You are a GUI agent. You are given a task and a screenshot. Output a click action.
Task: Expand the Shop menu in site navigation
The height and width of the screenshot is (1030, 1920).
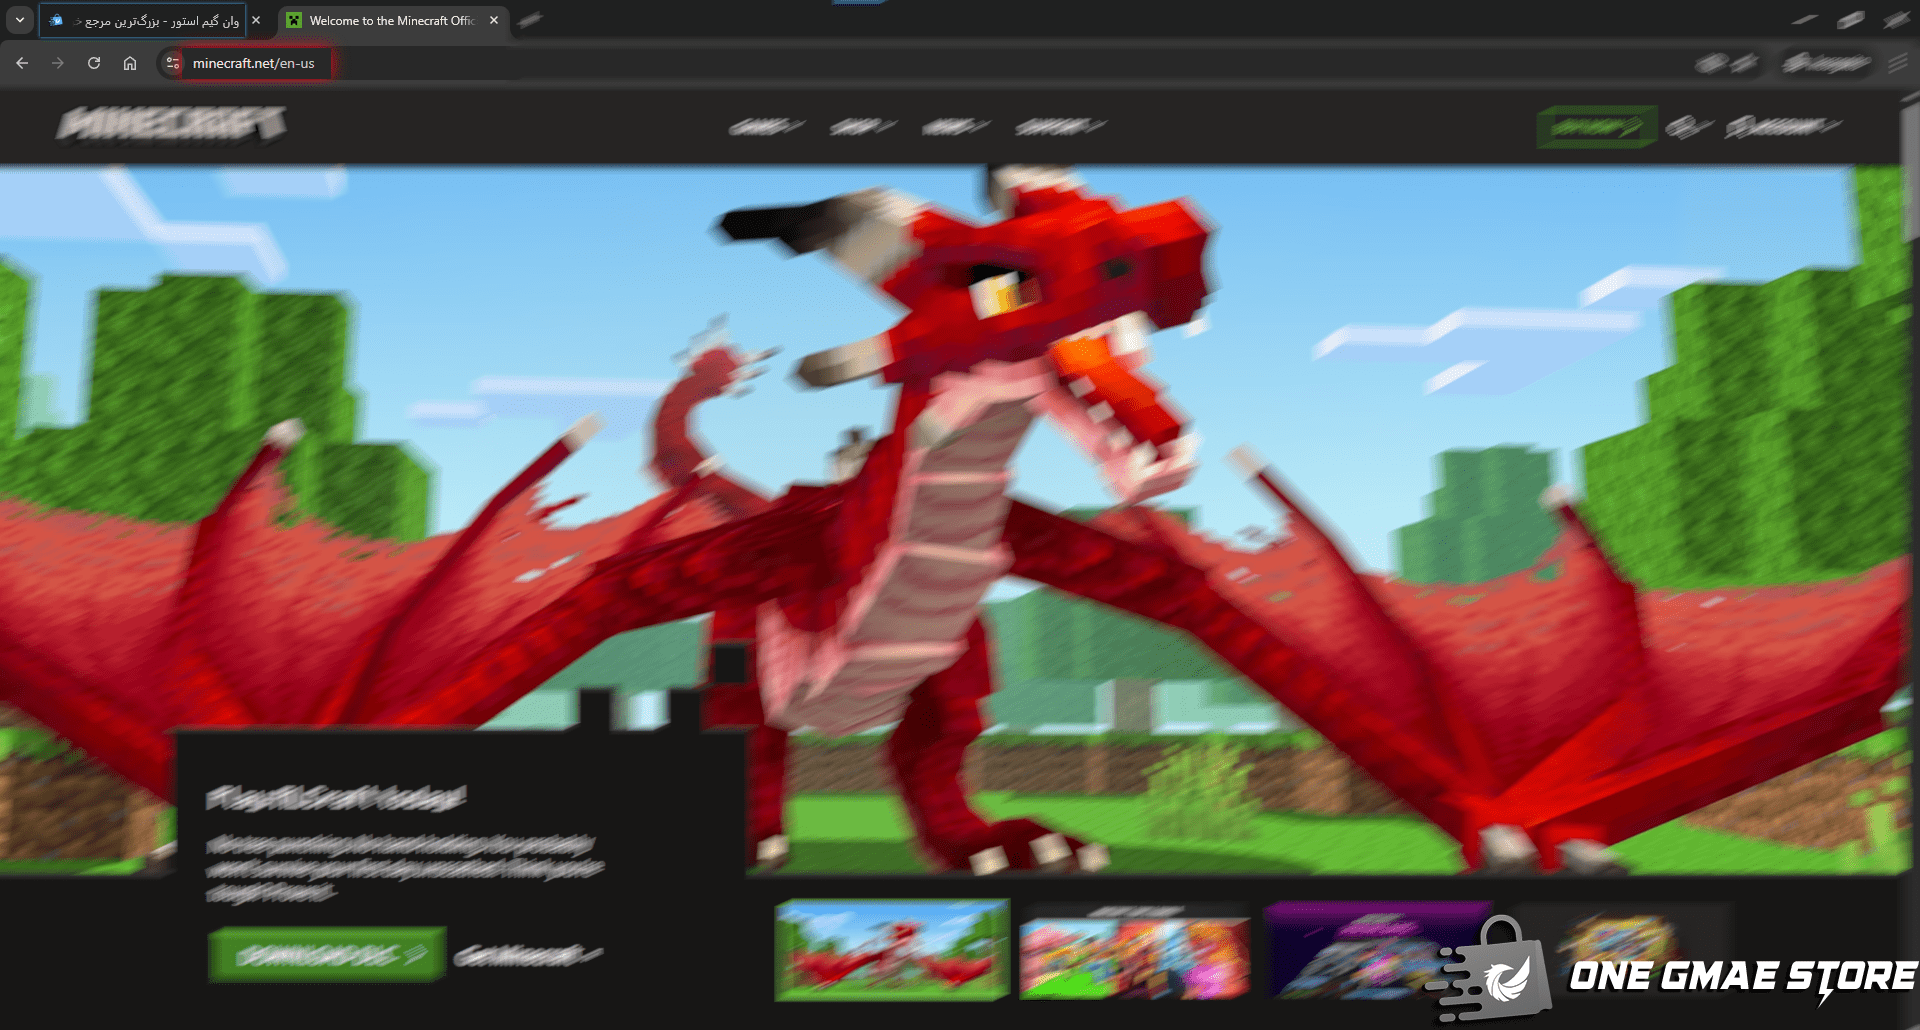click(862, 126)
